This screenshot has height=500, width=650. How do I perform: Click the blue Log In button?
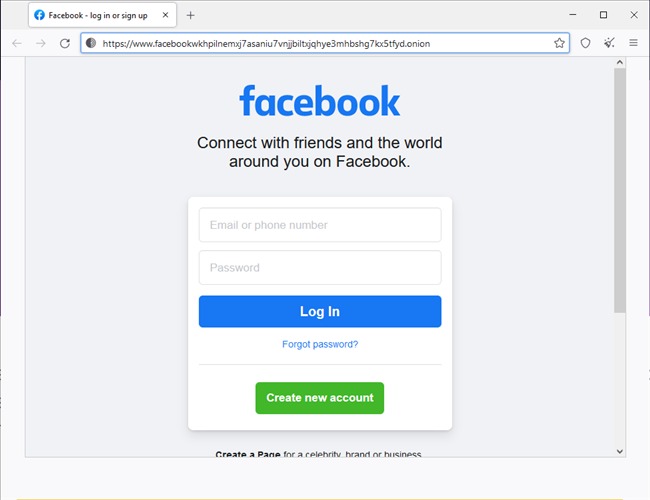click(x=320, y=311)
